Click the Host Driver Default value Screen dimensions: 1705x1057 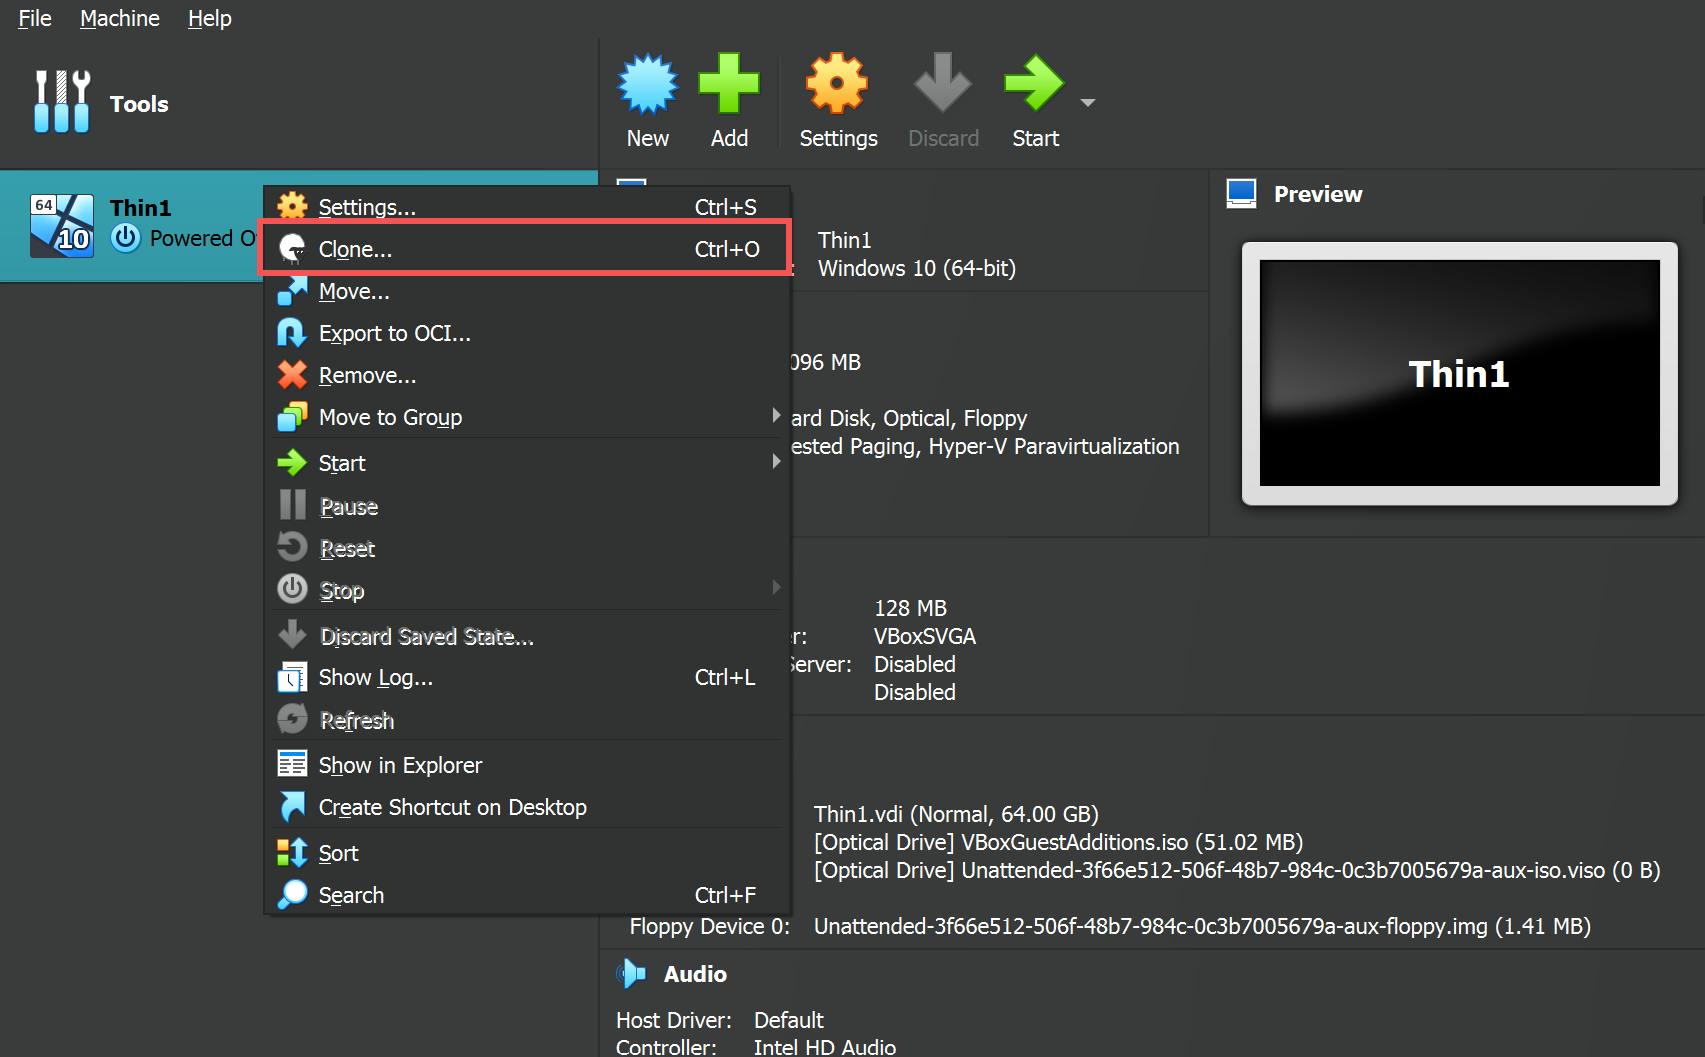pos(789,1020)
